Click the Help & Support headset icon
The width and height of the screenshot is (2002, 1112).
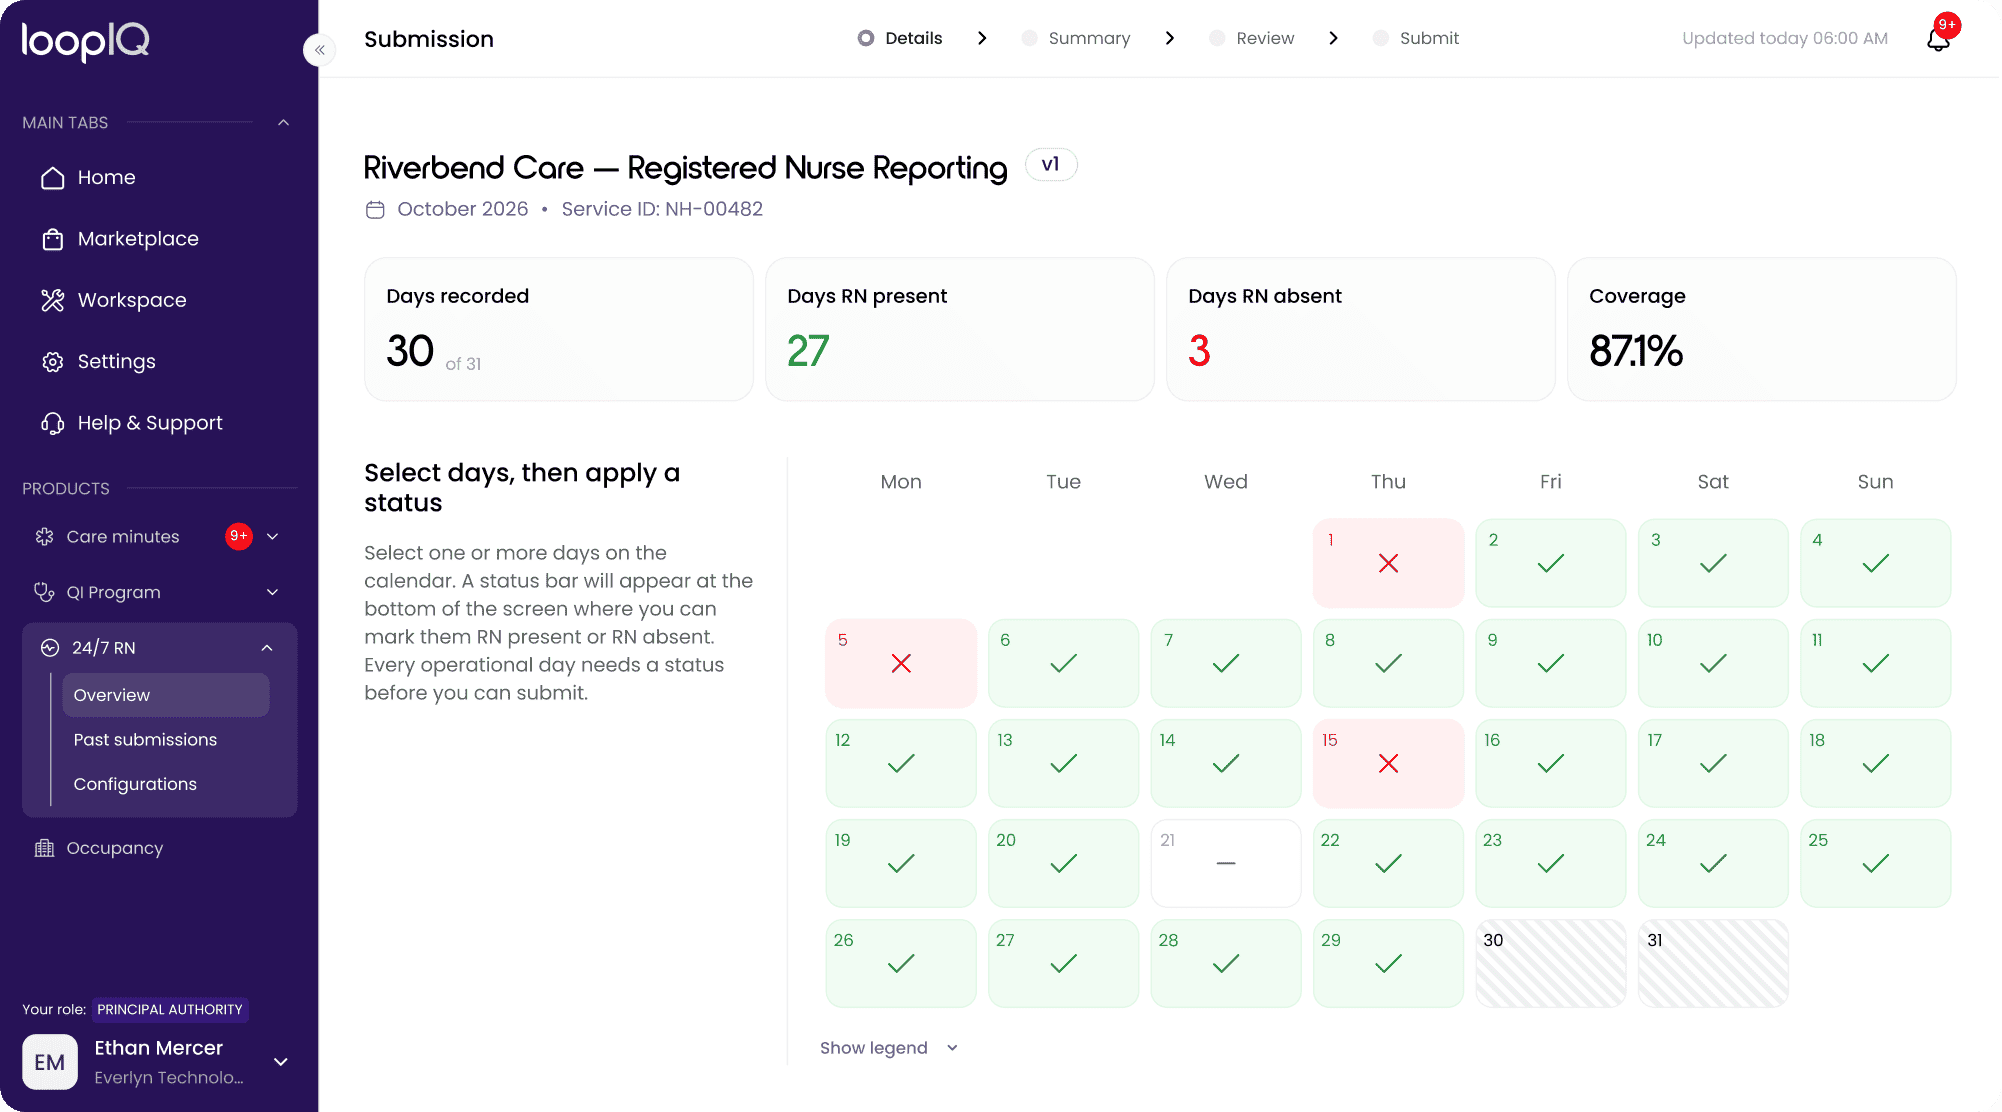[53, 423]
